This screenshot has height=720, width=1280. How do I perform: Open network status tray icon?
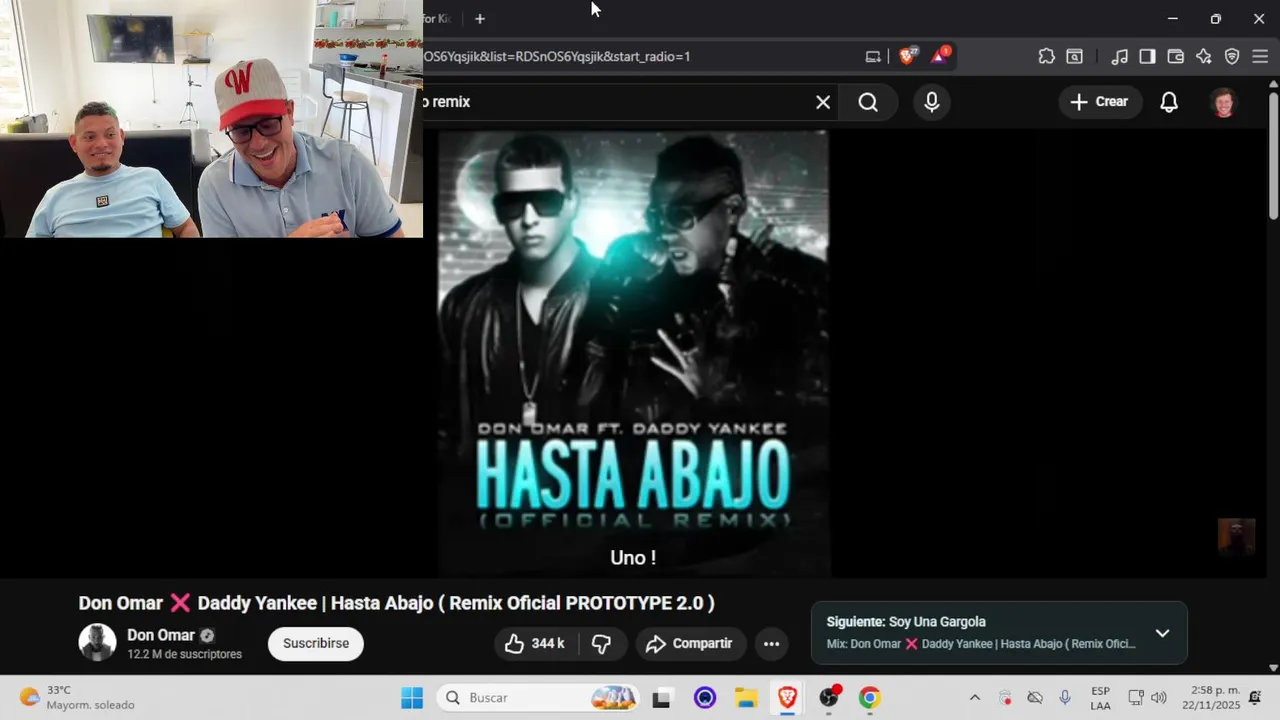pyautogui.click(x=1136, y=698)
